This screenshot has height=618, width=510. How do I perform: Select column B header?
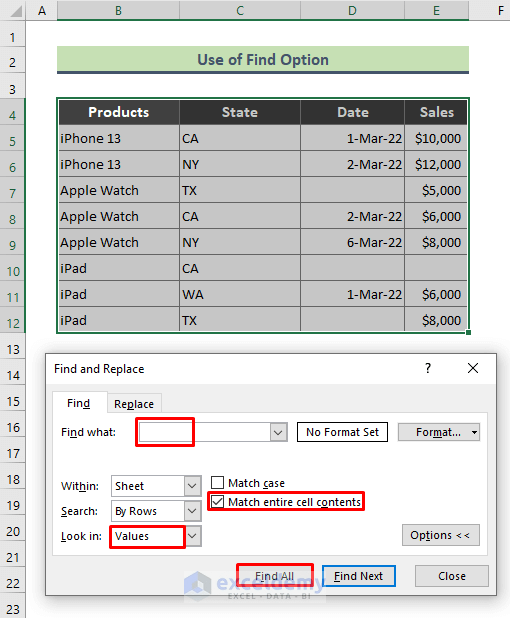[118, 10]
